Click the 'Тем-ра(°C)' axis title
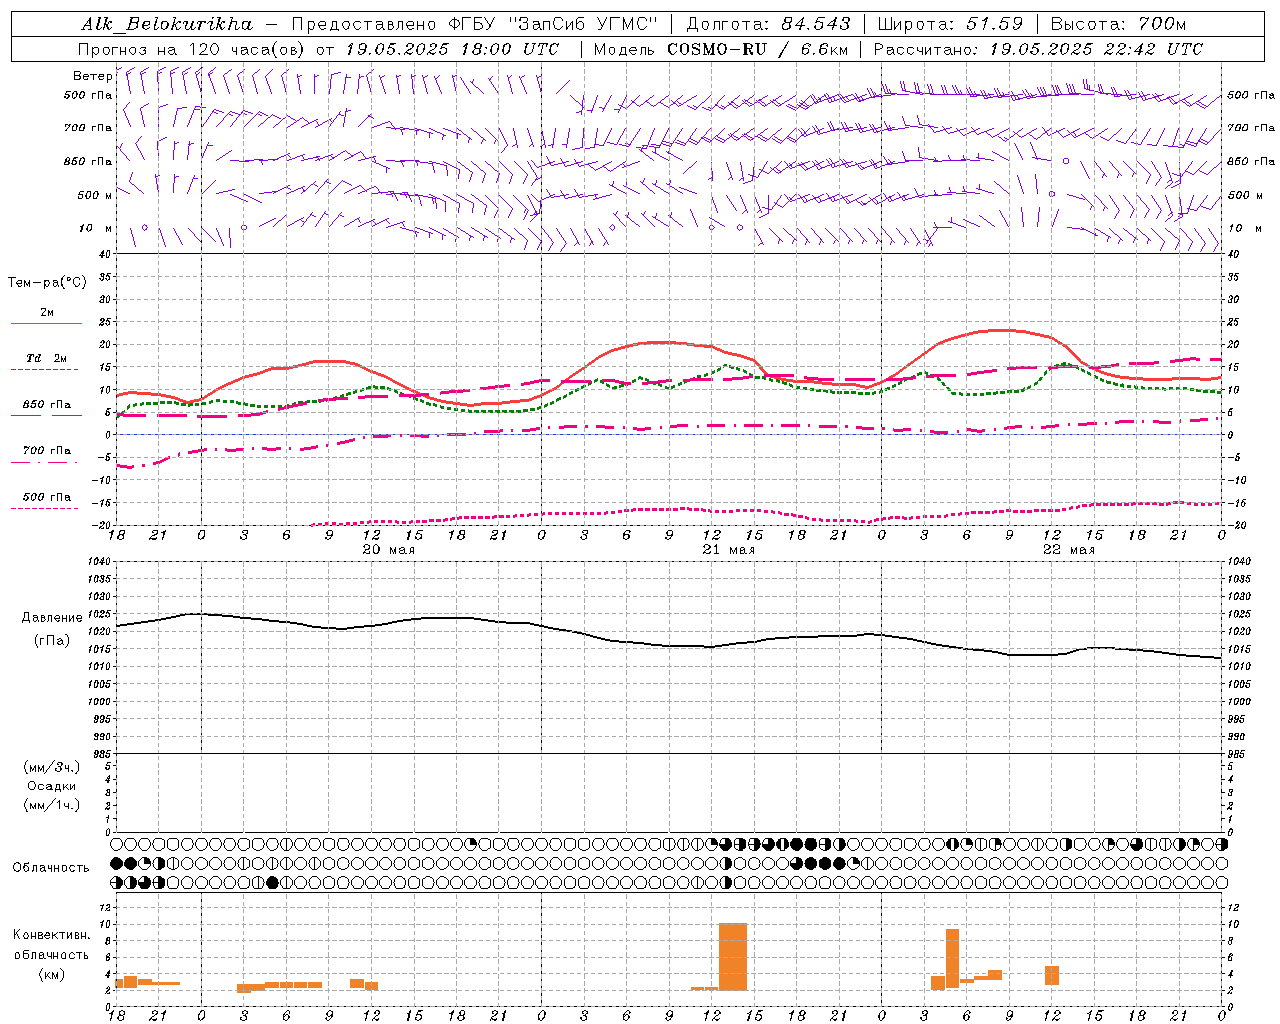This screenshot has width=1280, height=1024. click(x=47, y=283)
